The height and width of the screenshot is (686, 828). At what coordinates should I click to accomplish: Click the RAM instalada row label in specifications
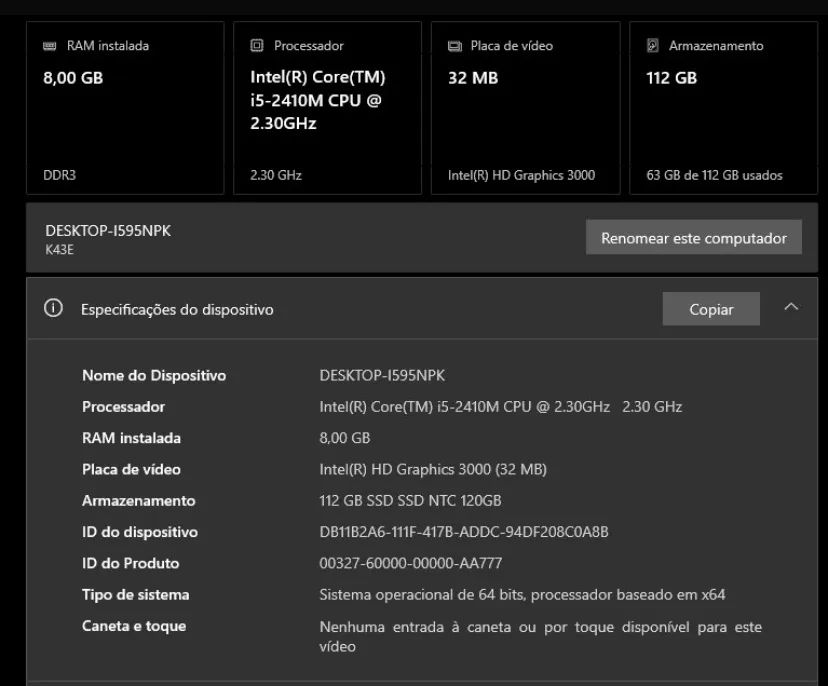point(131,438)
